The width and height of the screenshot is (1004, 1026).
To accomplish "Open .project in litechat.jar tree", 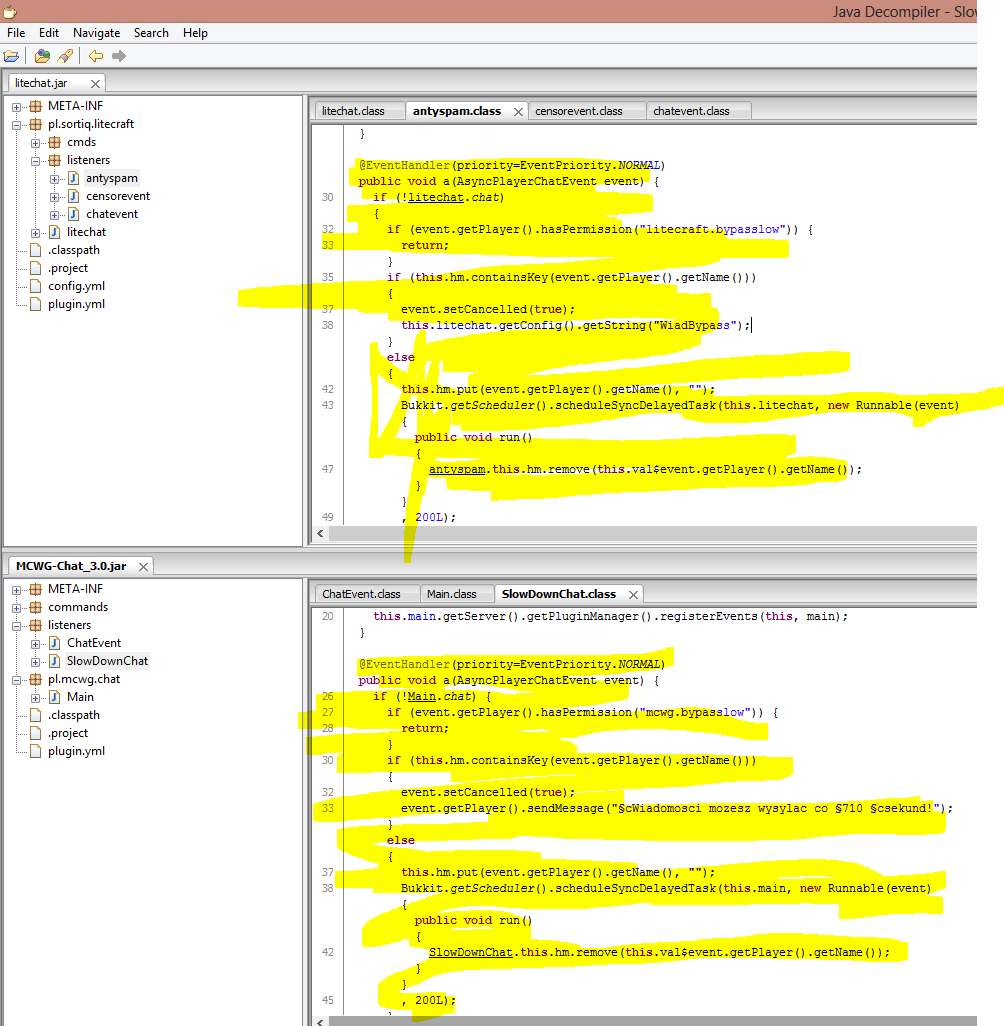I will click(68, 268).
